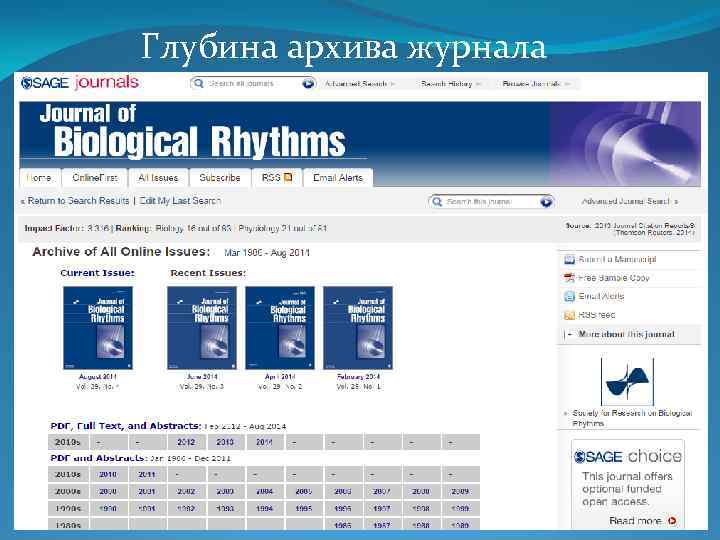Focus the Search this journal field

[491, 202]
